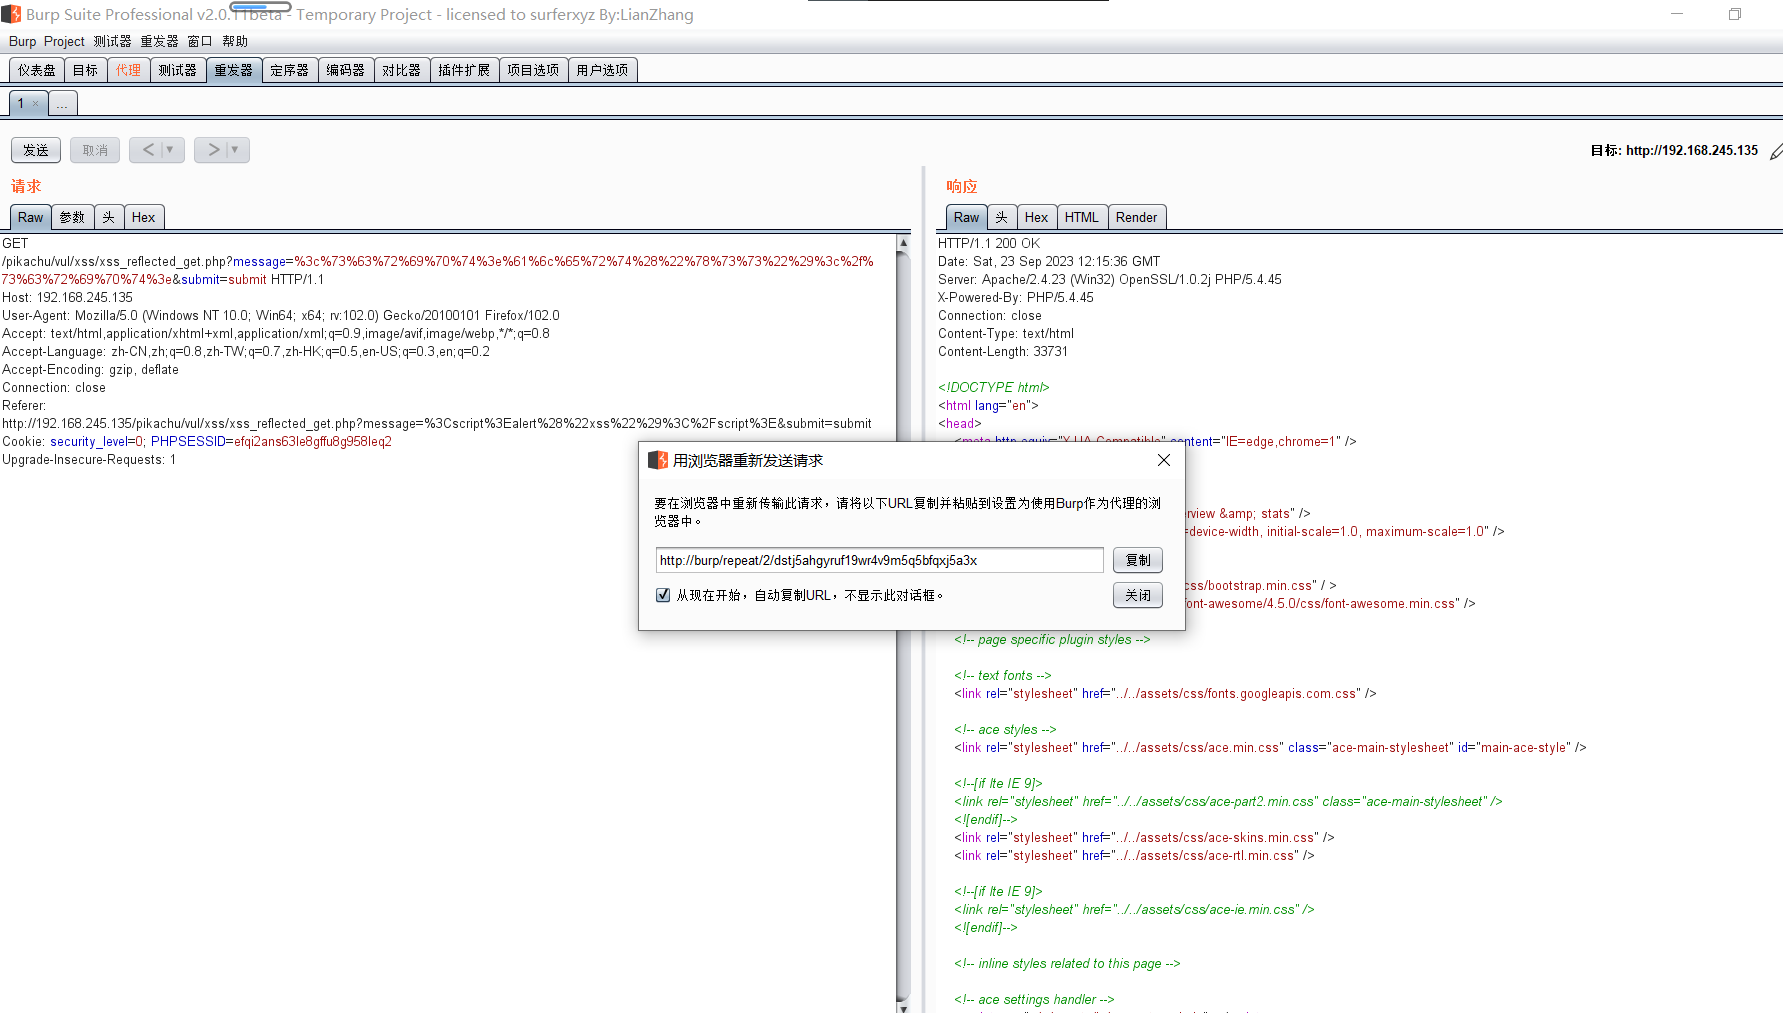The height and width of the screenshot is (1013, 1783).
Task: Restore the Burp Suite window size
Action: (x=1735, y=14)
